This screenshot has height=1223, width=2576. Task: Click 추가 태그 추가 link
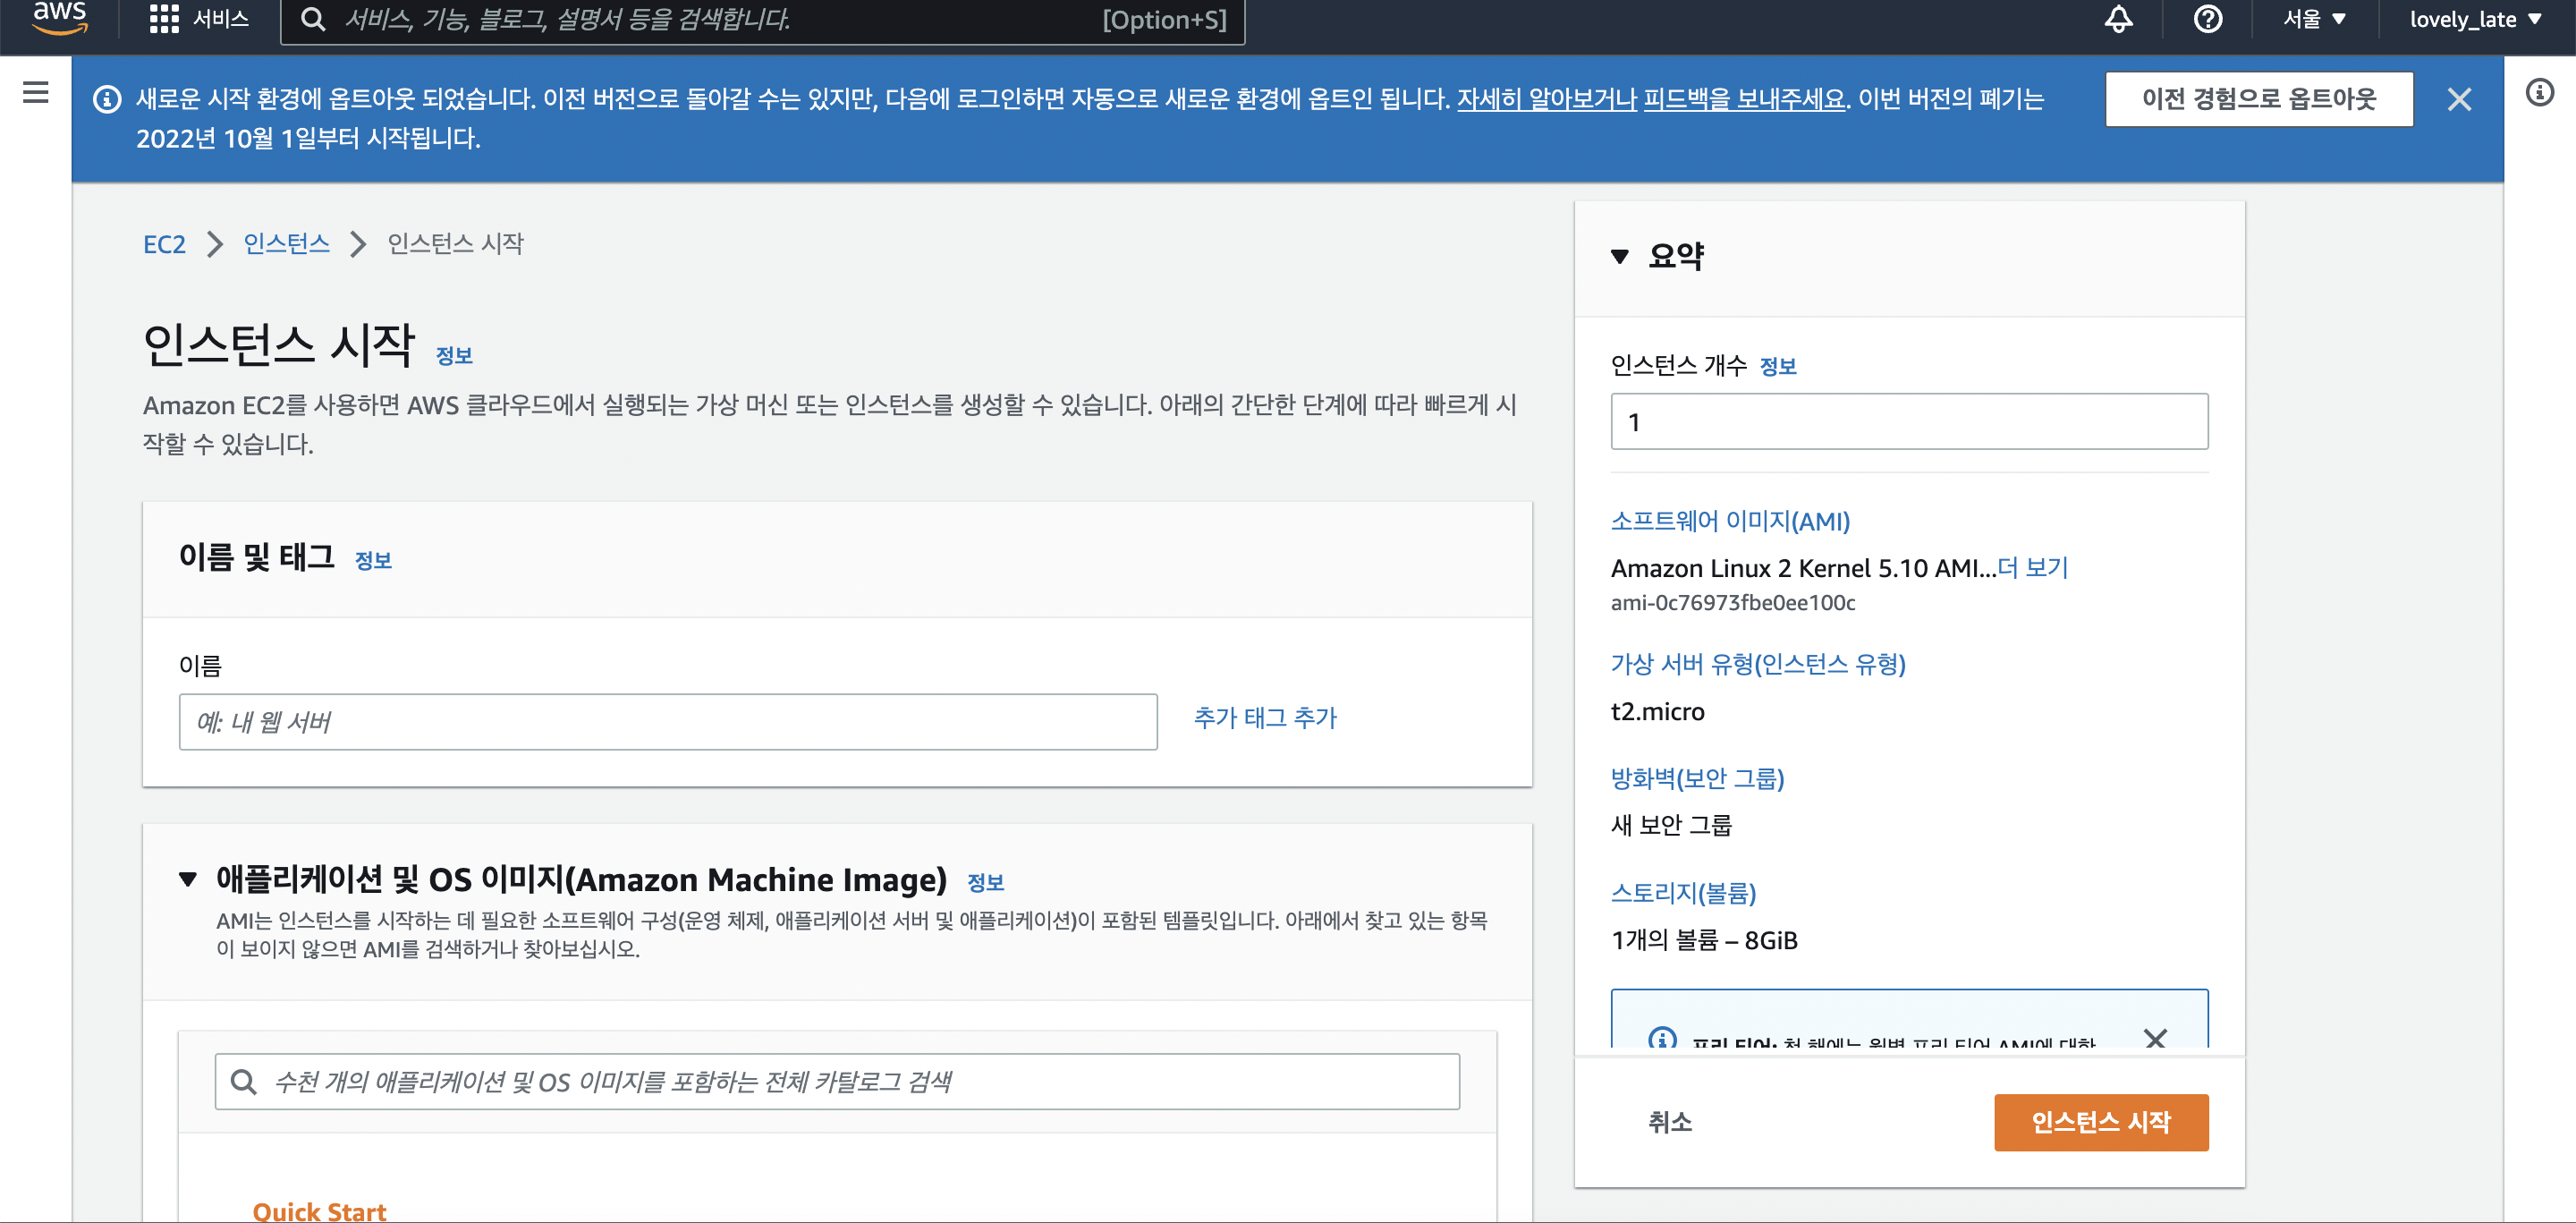coord(1265,718)
